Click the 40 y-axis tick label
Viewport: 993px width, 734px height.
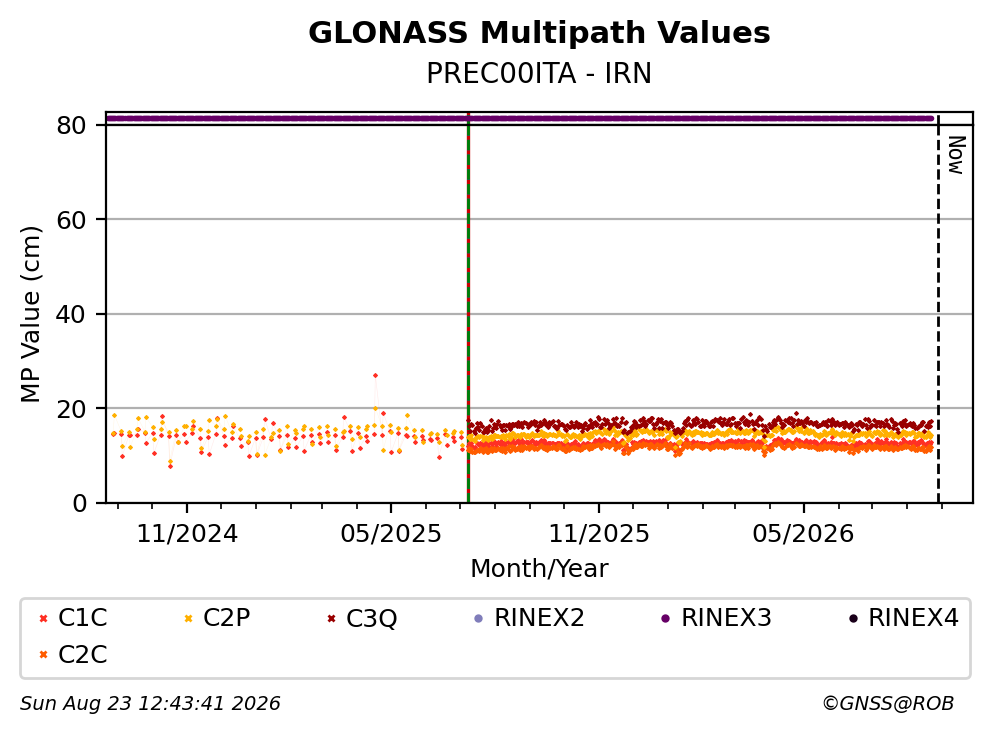click(x=71, y=314)
